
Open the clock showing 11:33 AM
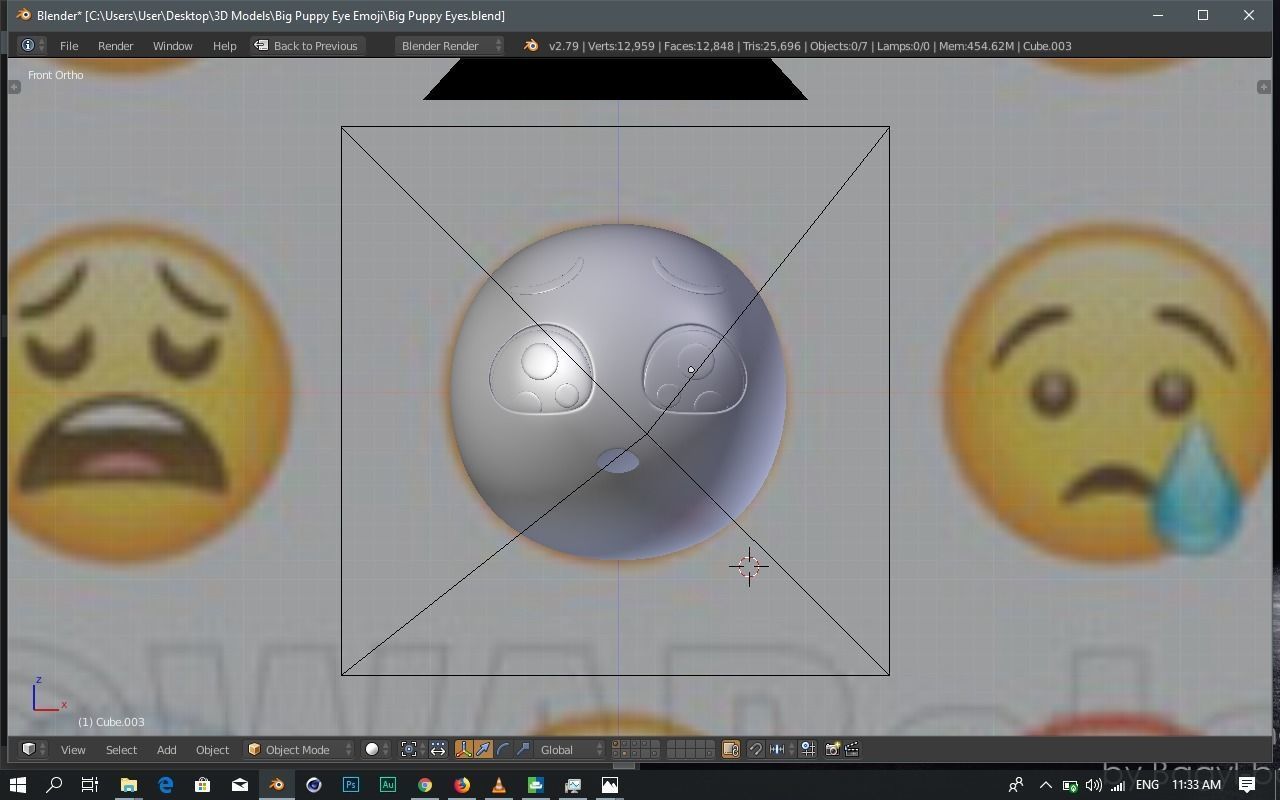pyautogui.click(x=1196, y=785)
